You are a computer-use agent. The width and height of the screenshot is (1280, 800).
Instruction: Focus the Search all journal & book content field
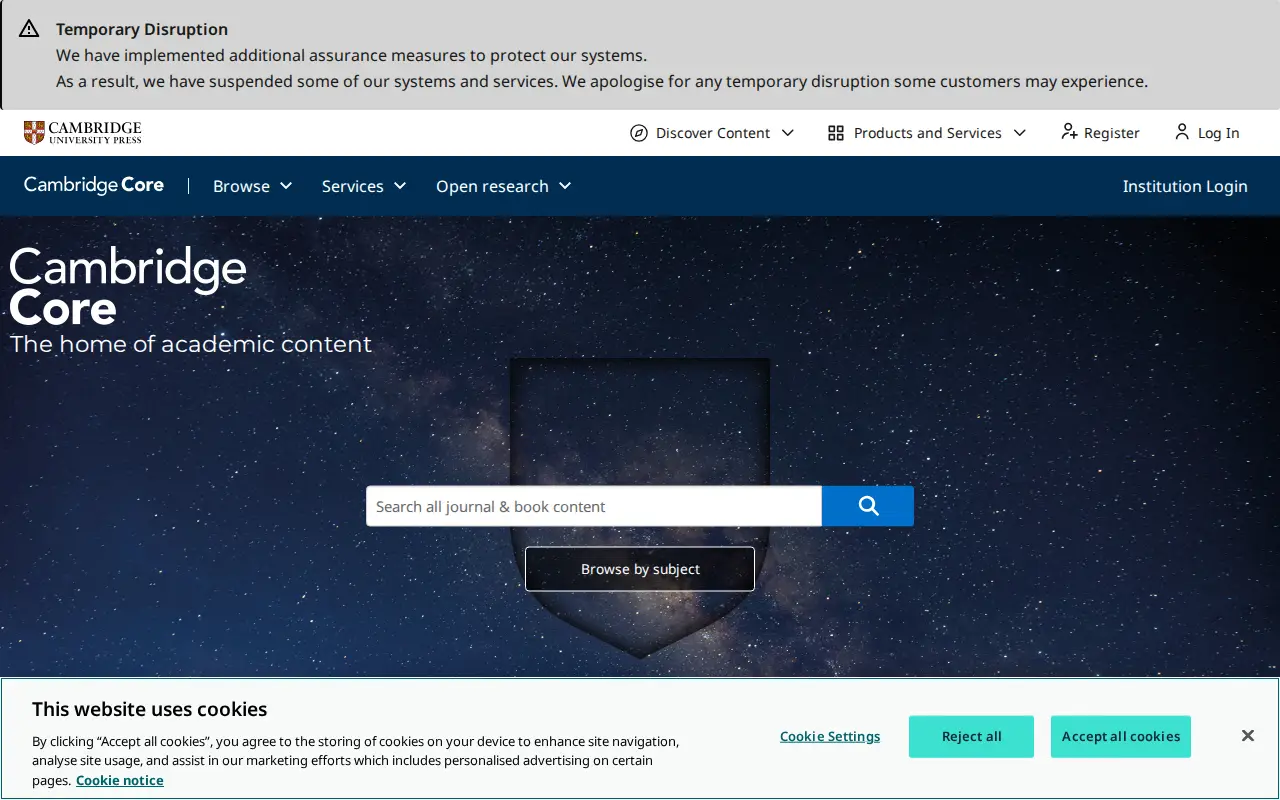[594, 506]
